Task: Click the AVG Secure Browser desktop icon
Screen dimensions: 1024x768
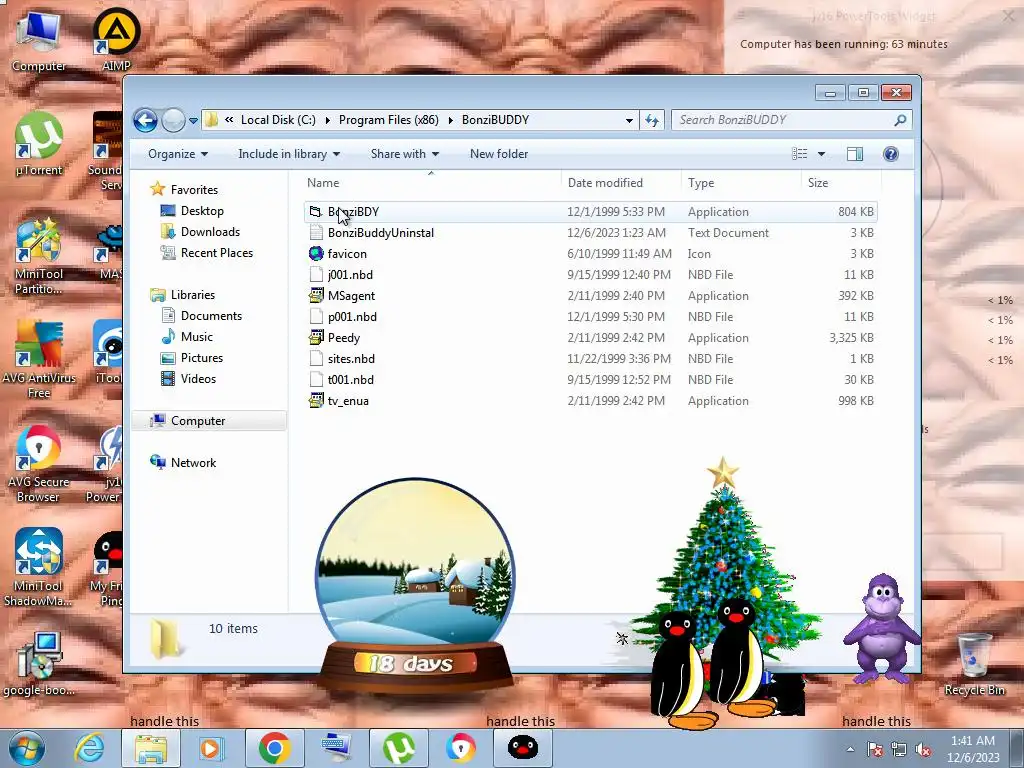Action: tap(39, 464)
